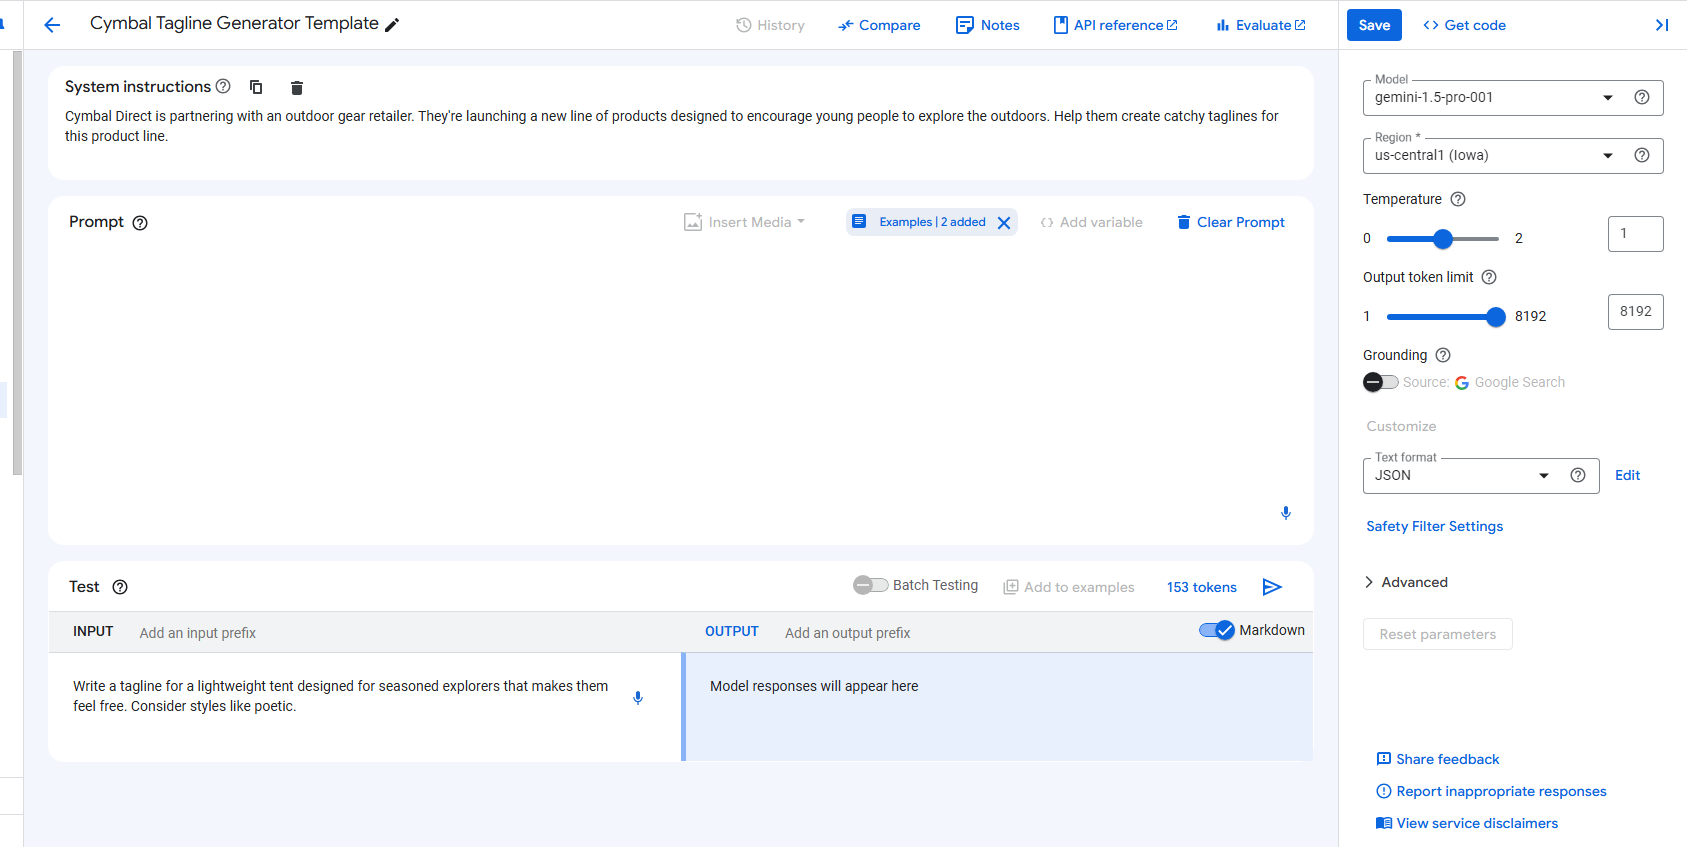This screenshot has width=1687, height=847.
Task: Click the 8192 token limit field
Action: (x=1635, y=312)
